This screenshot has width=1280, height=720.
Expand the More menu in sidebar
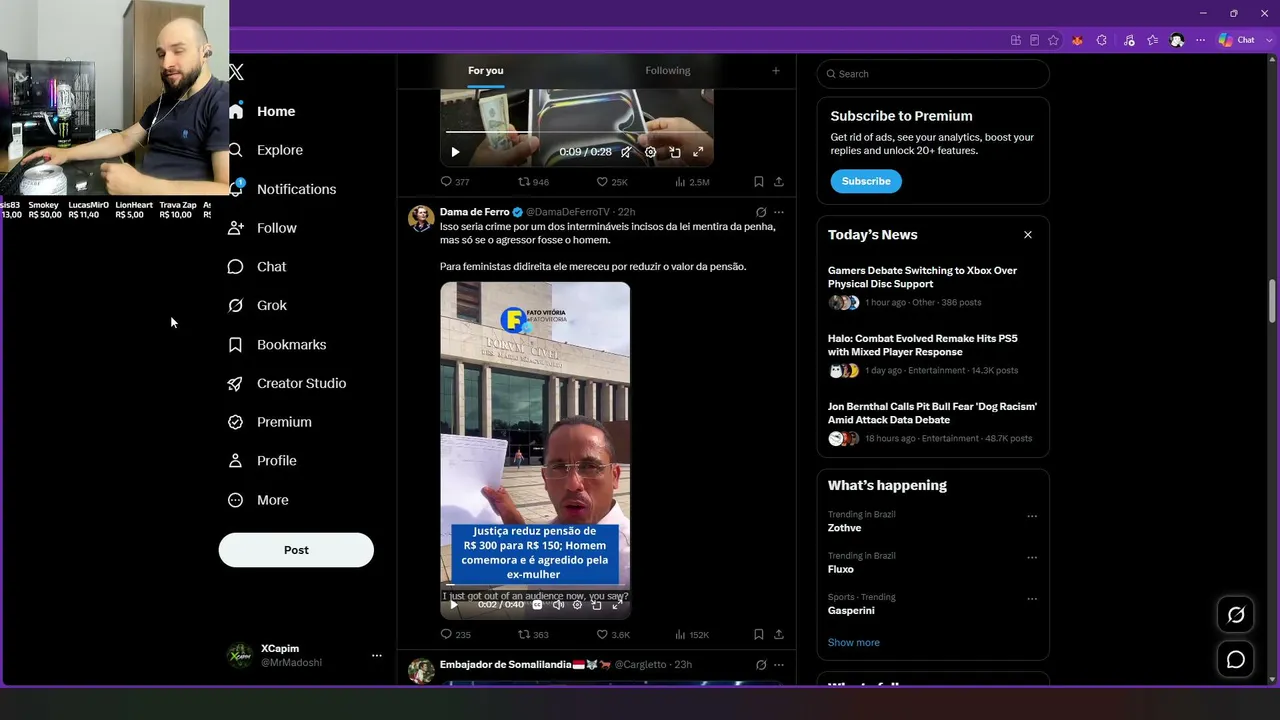coord(258,500)
